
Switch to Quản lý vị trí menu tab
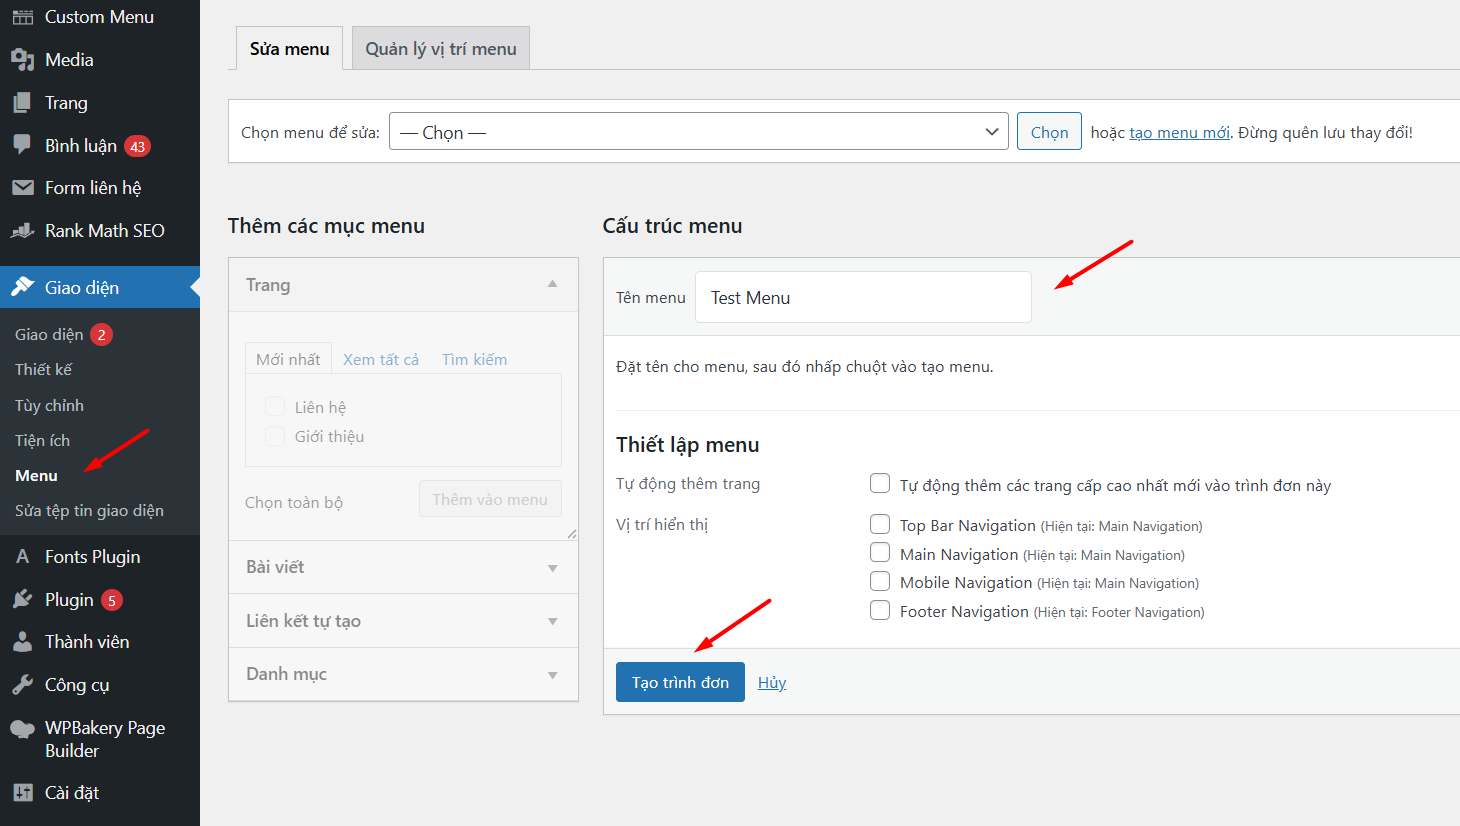pyautogui.click(x=440, y=49)
